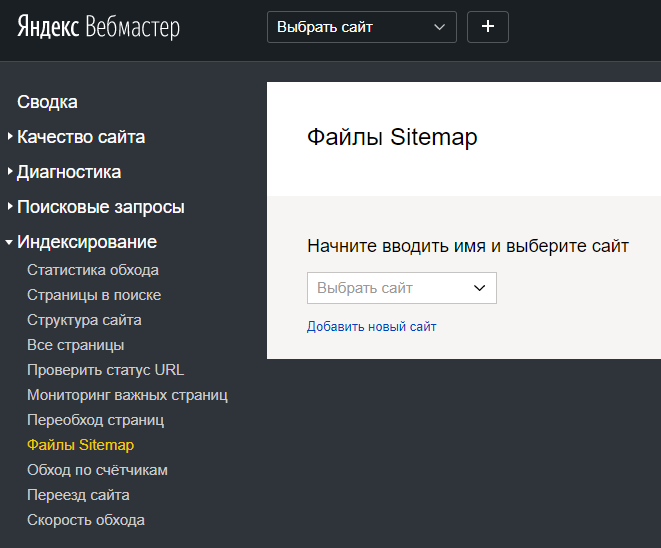Go to Страницы в поиске

[x=94, y=295]
